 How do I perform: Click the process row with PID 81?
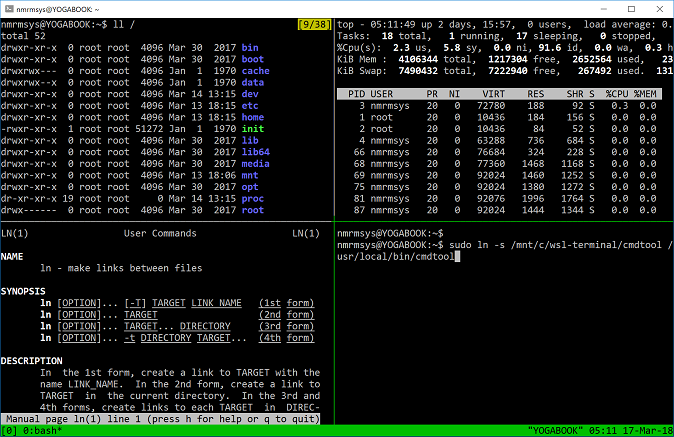point(499,199)
